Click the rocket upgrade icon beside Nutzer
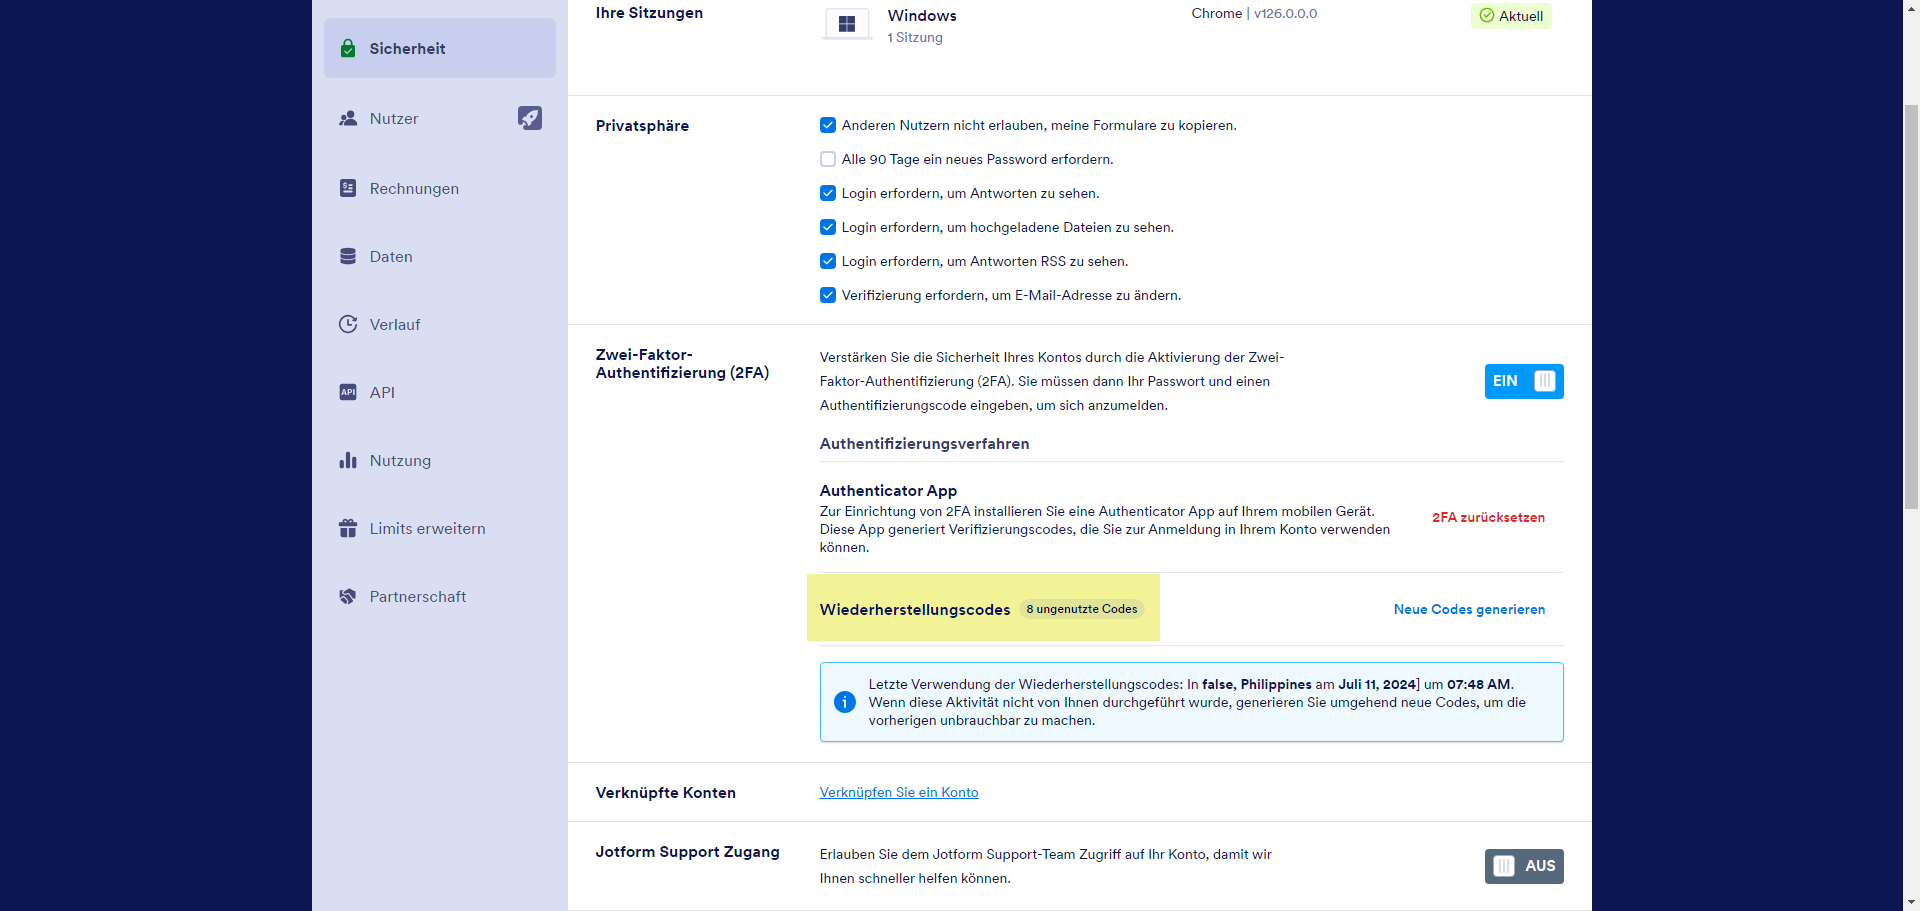The width and height of the screenshot is (1920, 911). pos(530,118)
